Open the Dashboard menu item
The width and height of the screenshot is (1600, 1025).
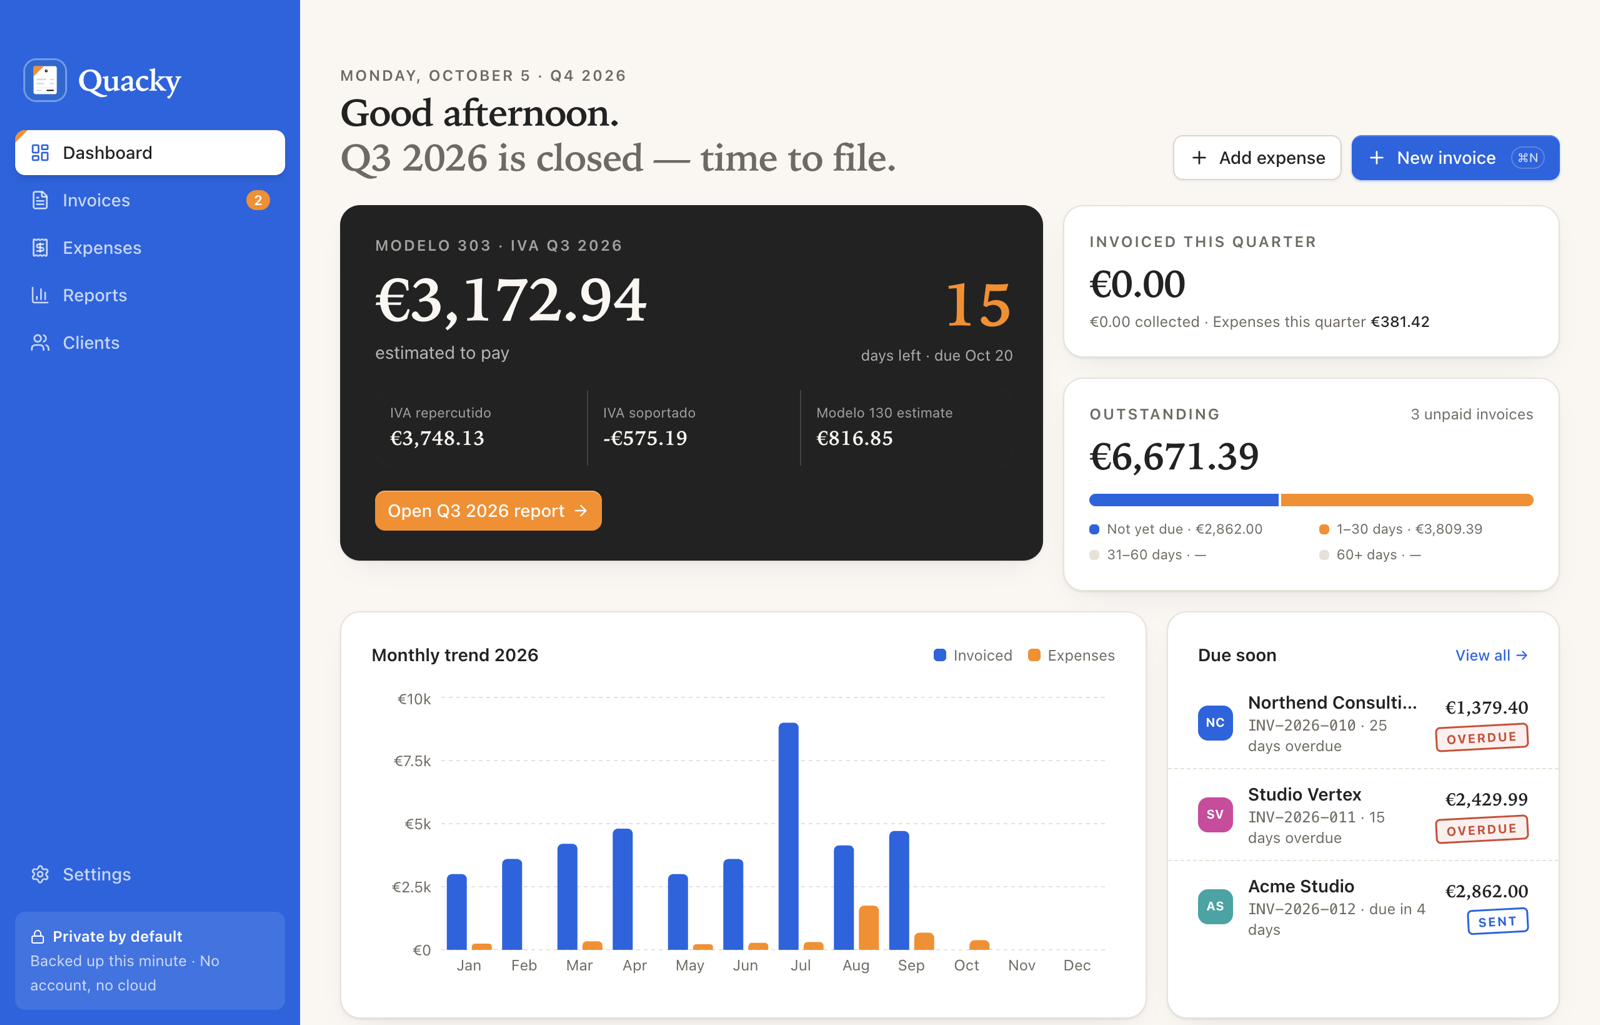[x=150, y=153]
